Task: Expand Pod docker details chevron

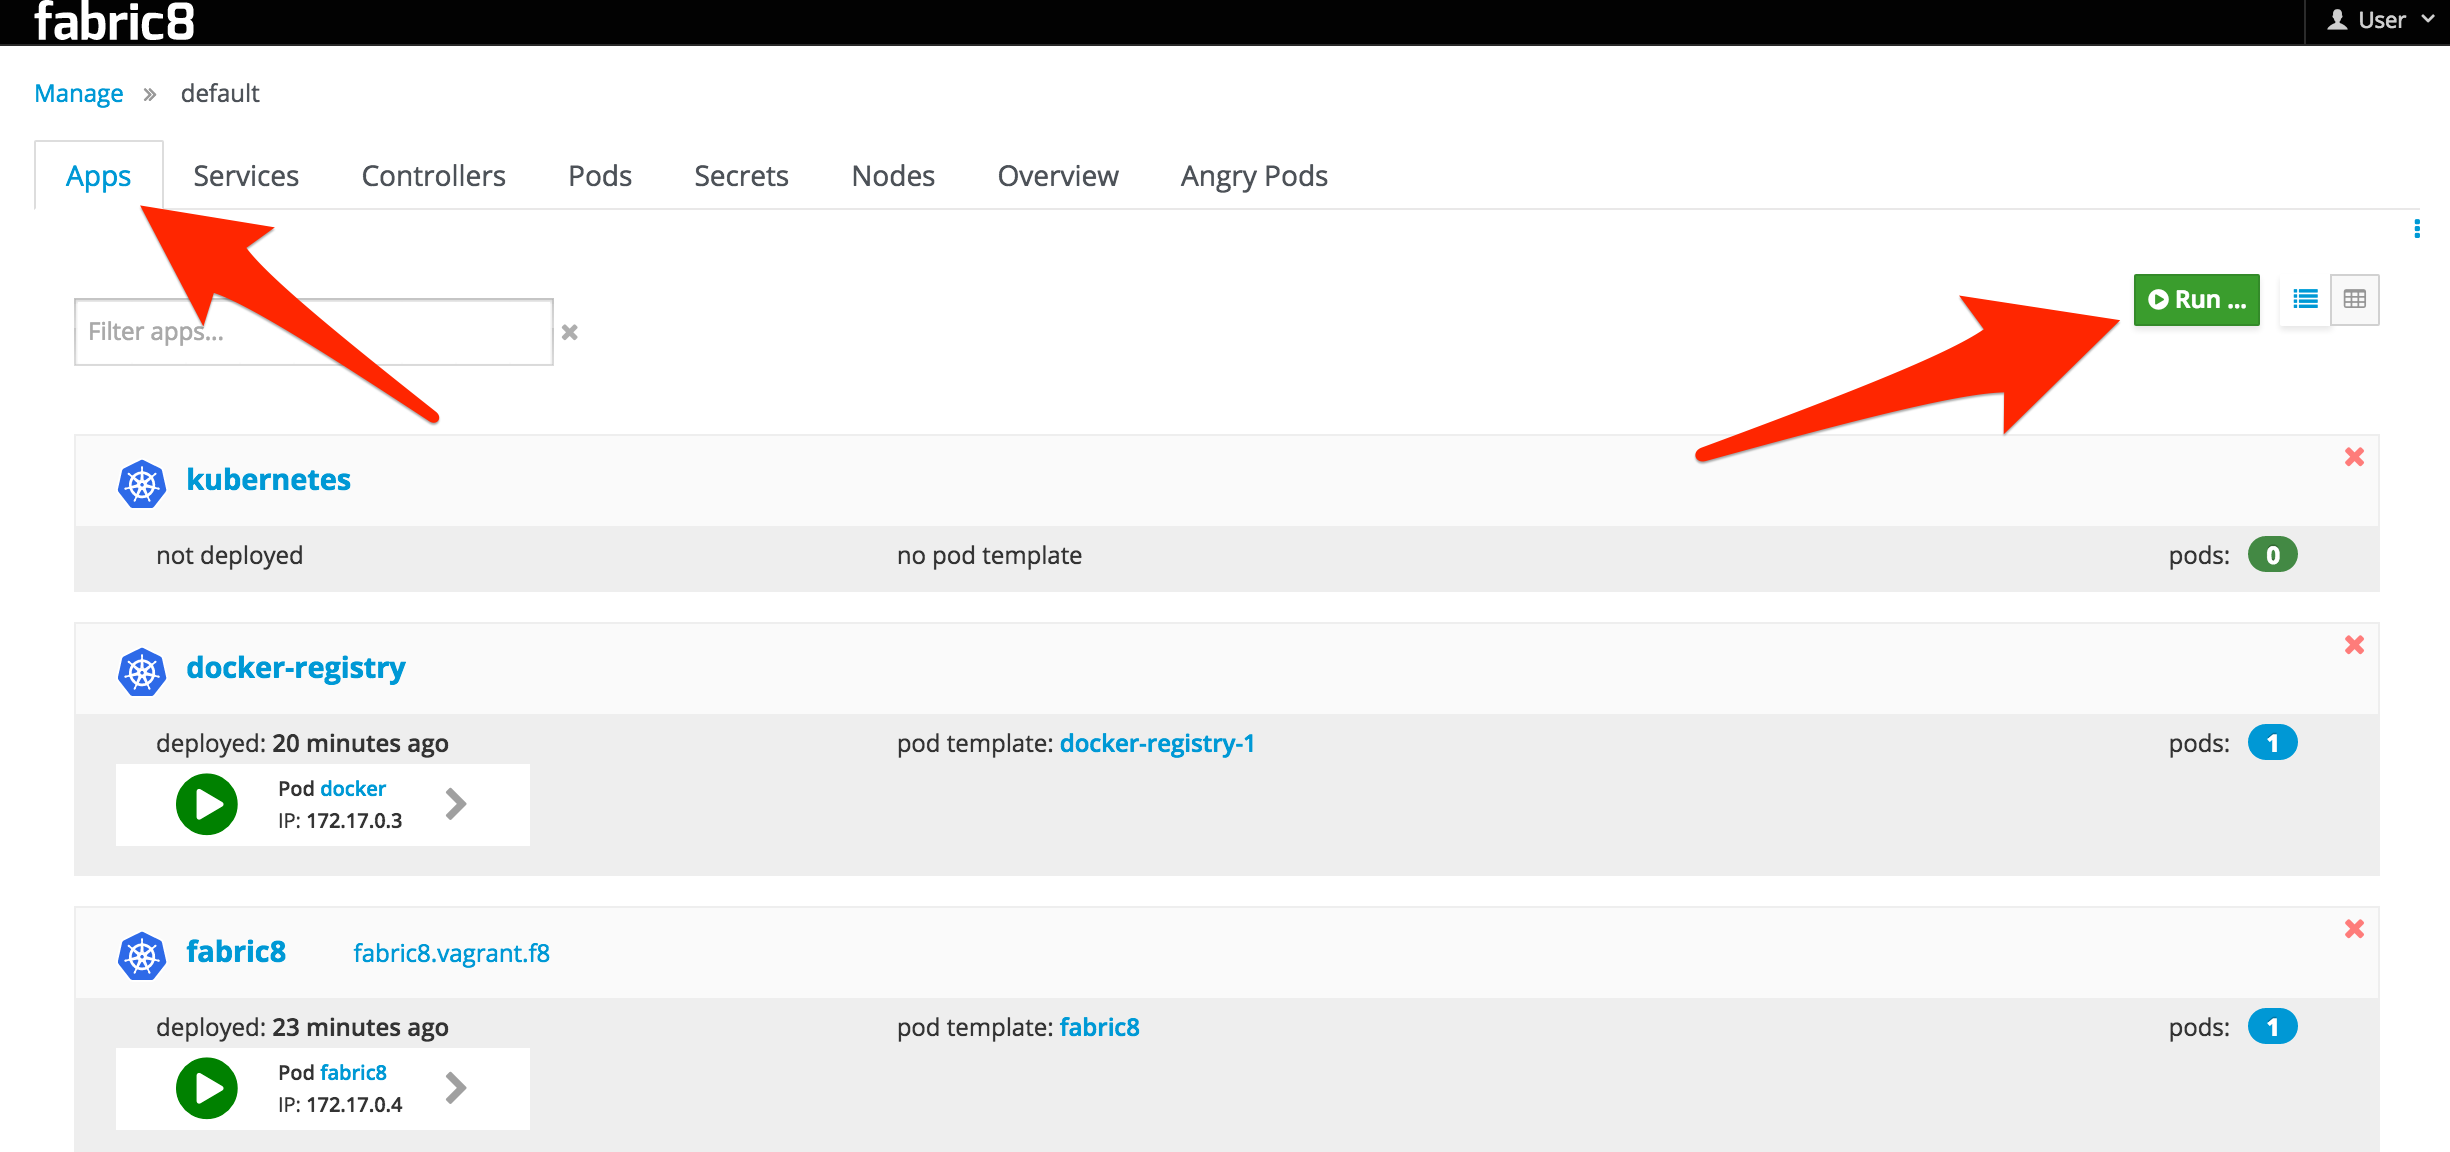Action: (456, 804)
